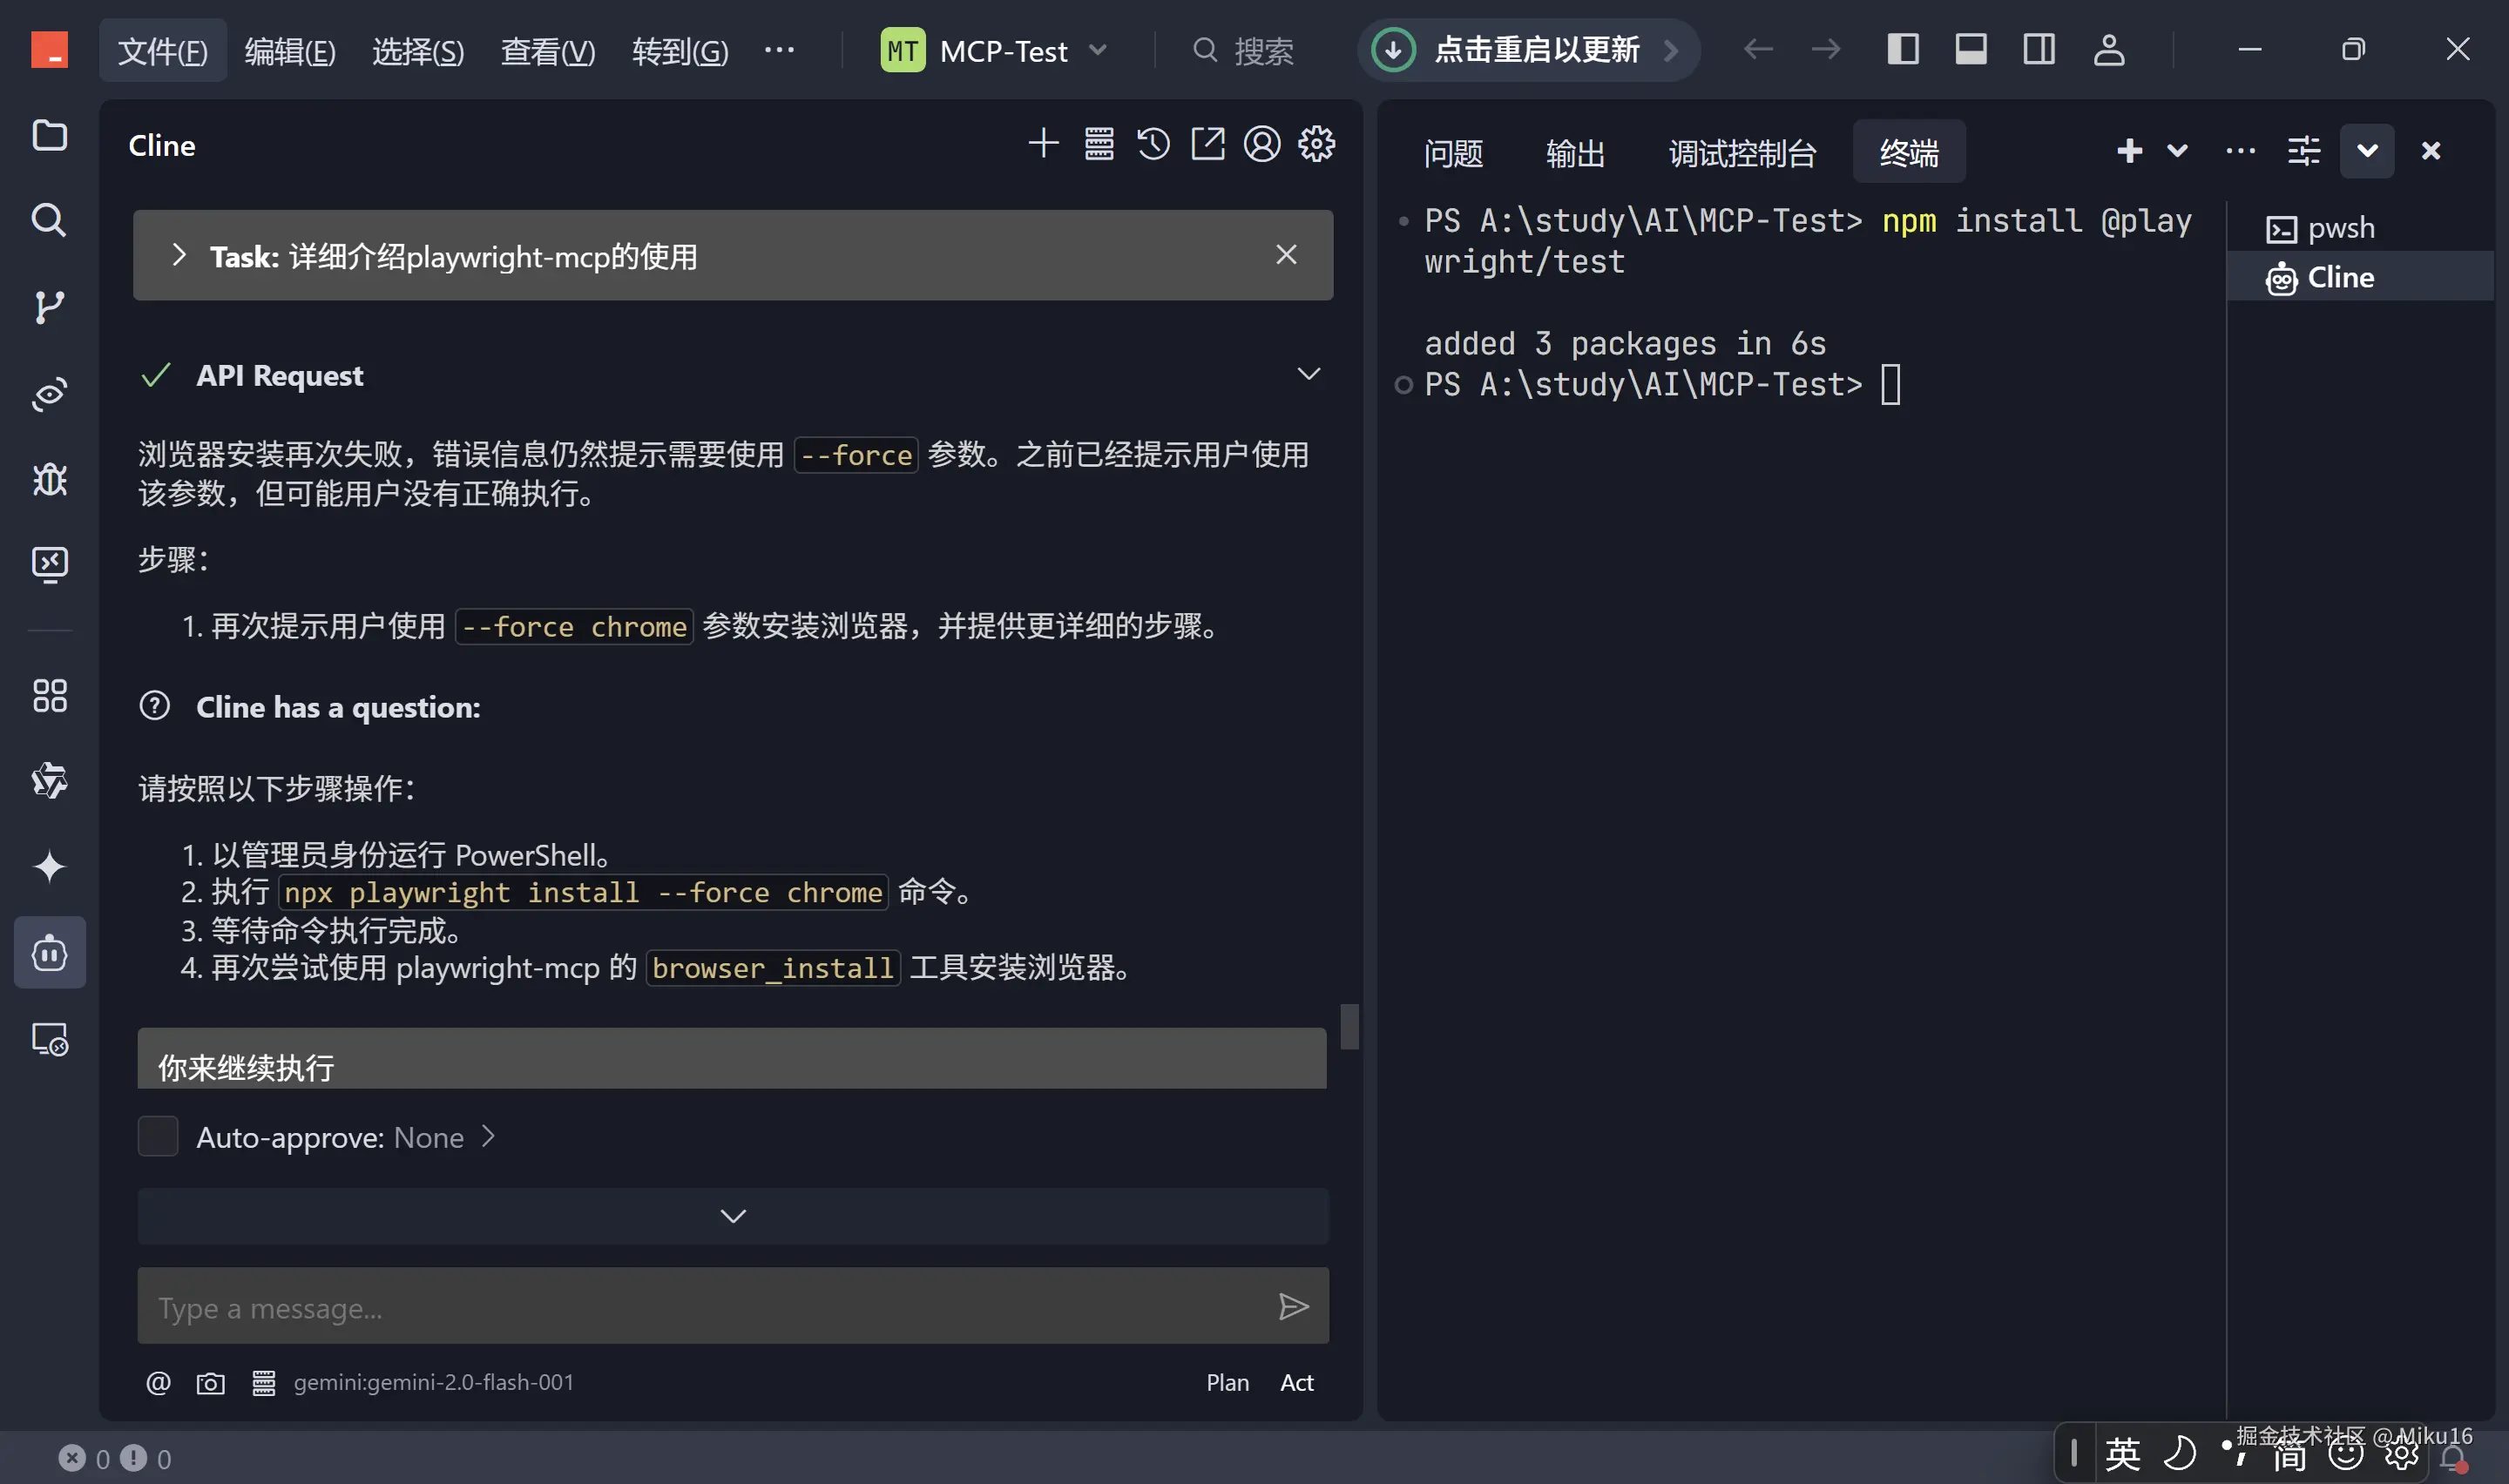The image size is (2509, 1484).
Task: Open the Source Control branch icon
Action: click(49, 307)
